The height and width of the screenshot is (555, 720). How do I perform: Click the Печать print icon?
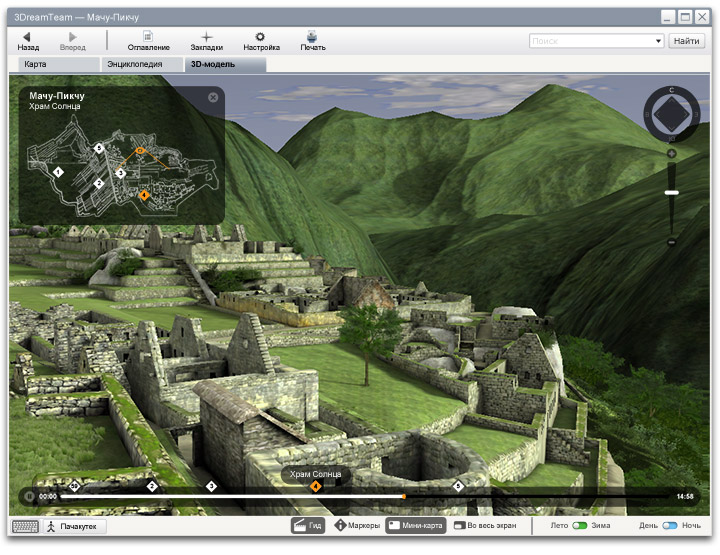point(313,38)
